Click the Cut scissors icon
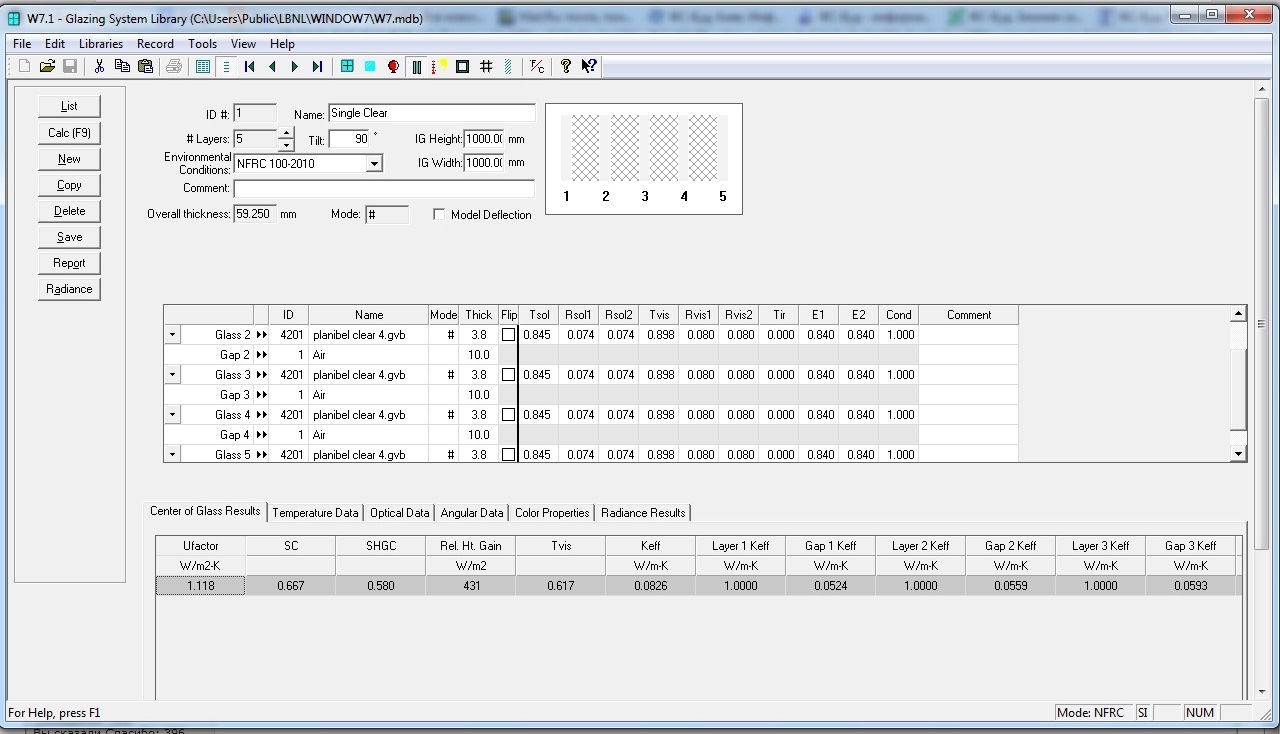The image size is (1280, 734). tap(99, 66)
